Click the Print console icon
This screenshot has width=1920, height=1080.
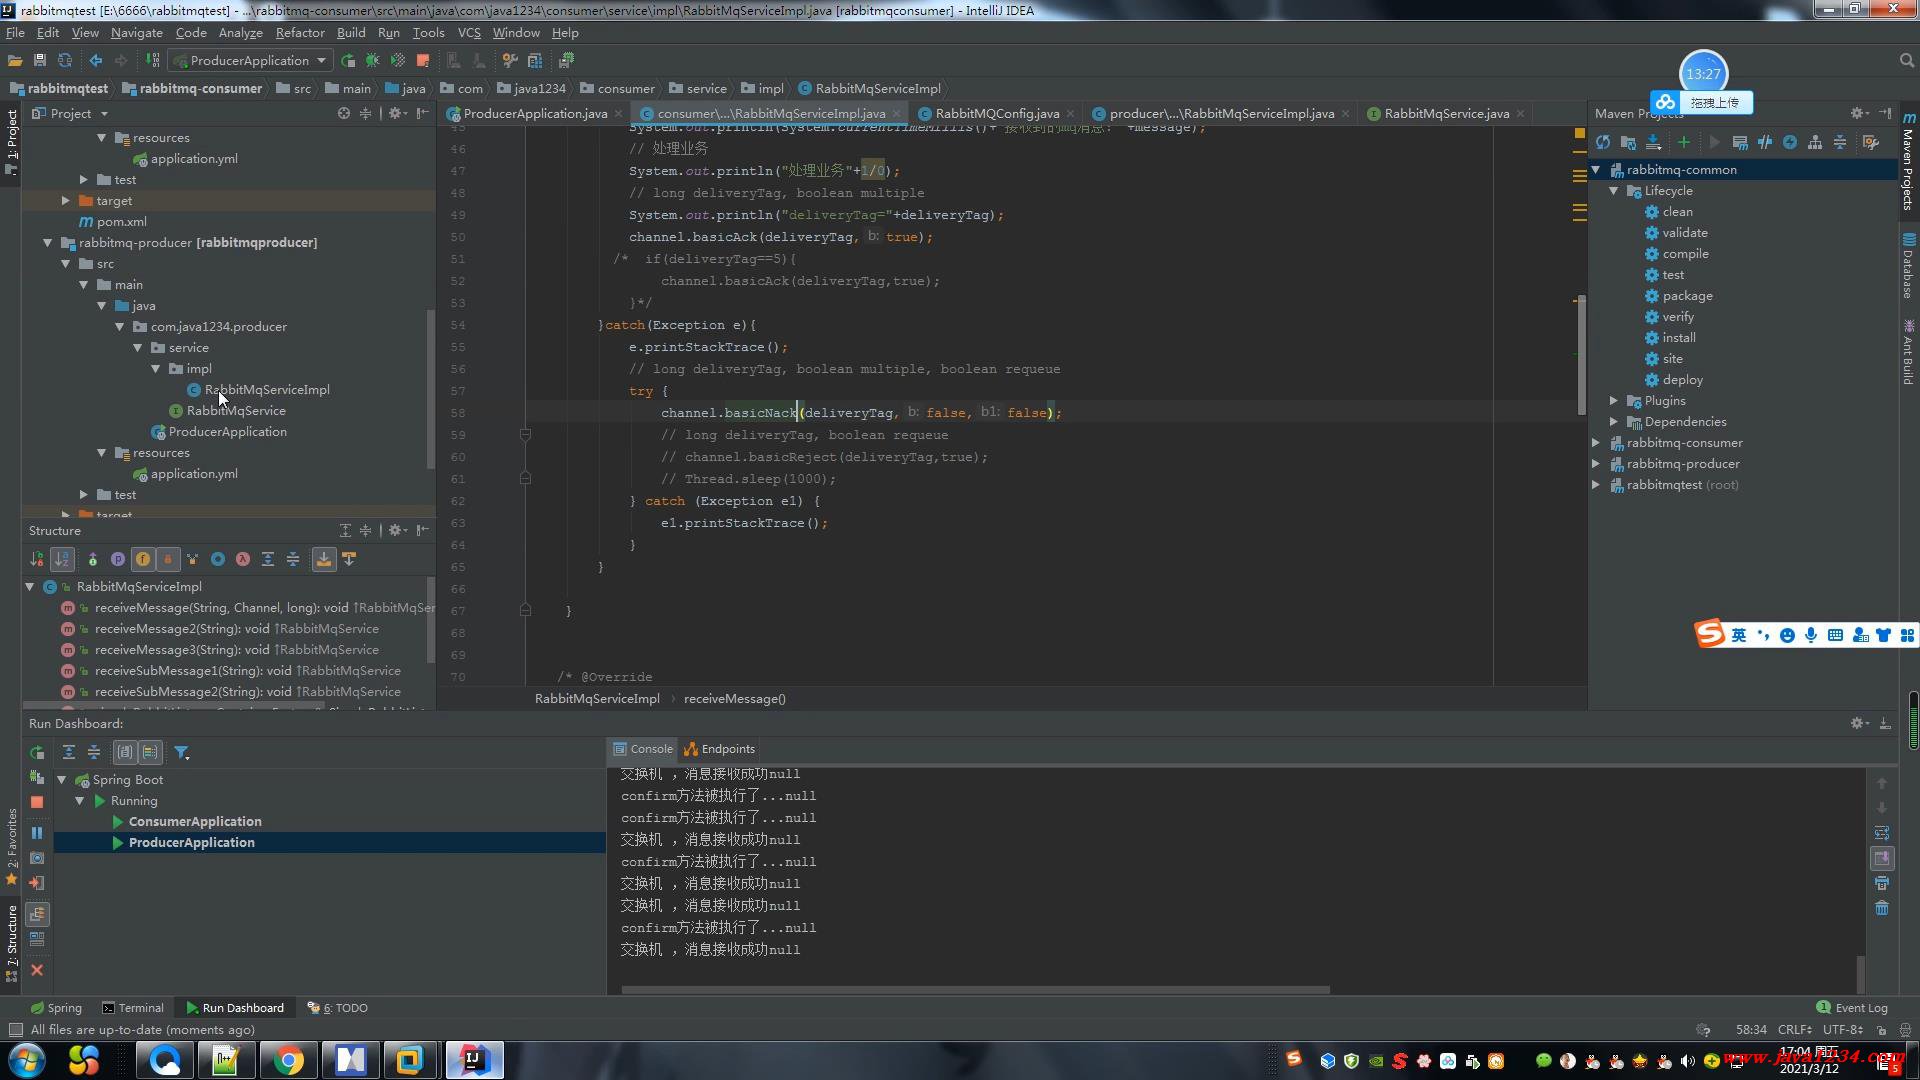point(1882,883)
